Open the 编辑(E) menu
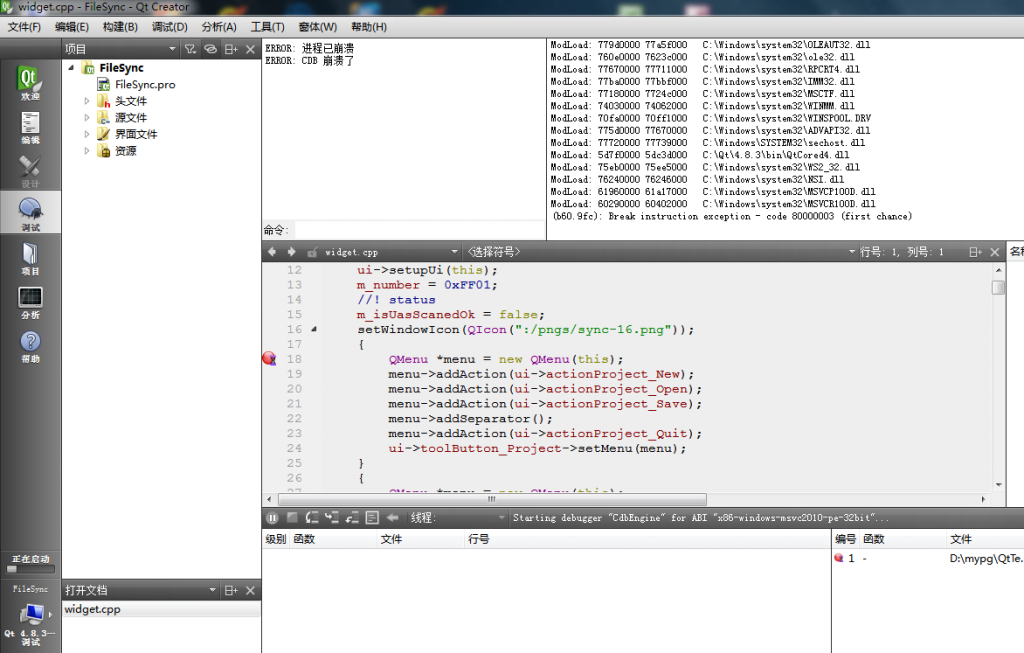This screenshot has width=1024, height=653. 72,27
